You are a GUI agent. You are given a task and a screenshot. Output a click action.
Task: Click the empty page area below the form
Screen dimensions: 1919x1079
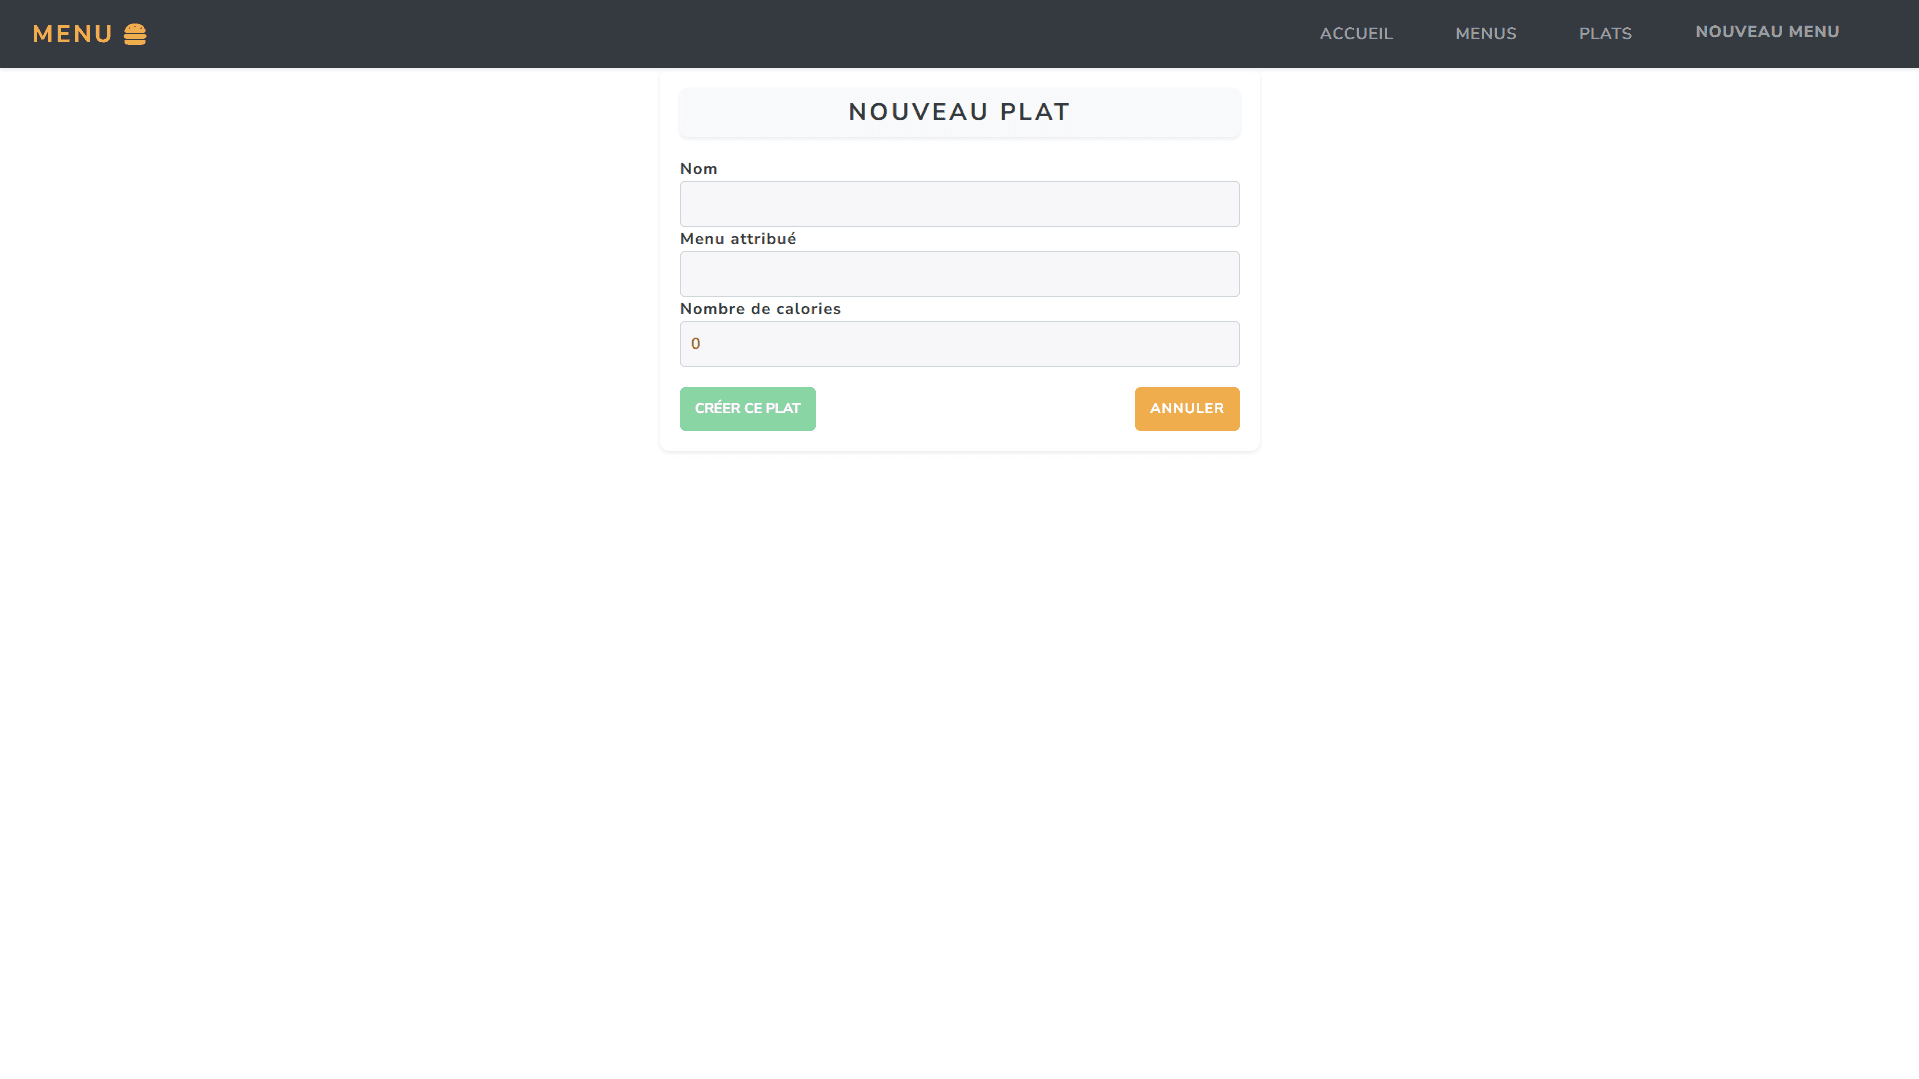(959, 750)
